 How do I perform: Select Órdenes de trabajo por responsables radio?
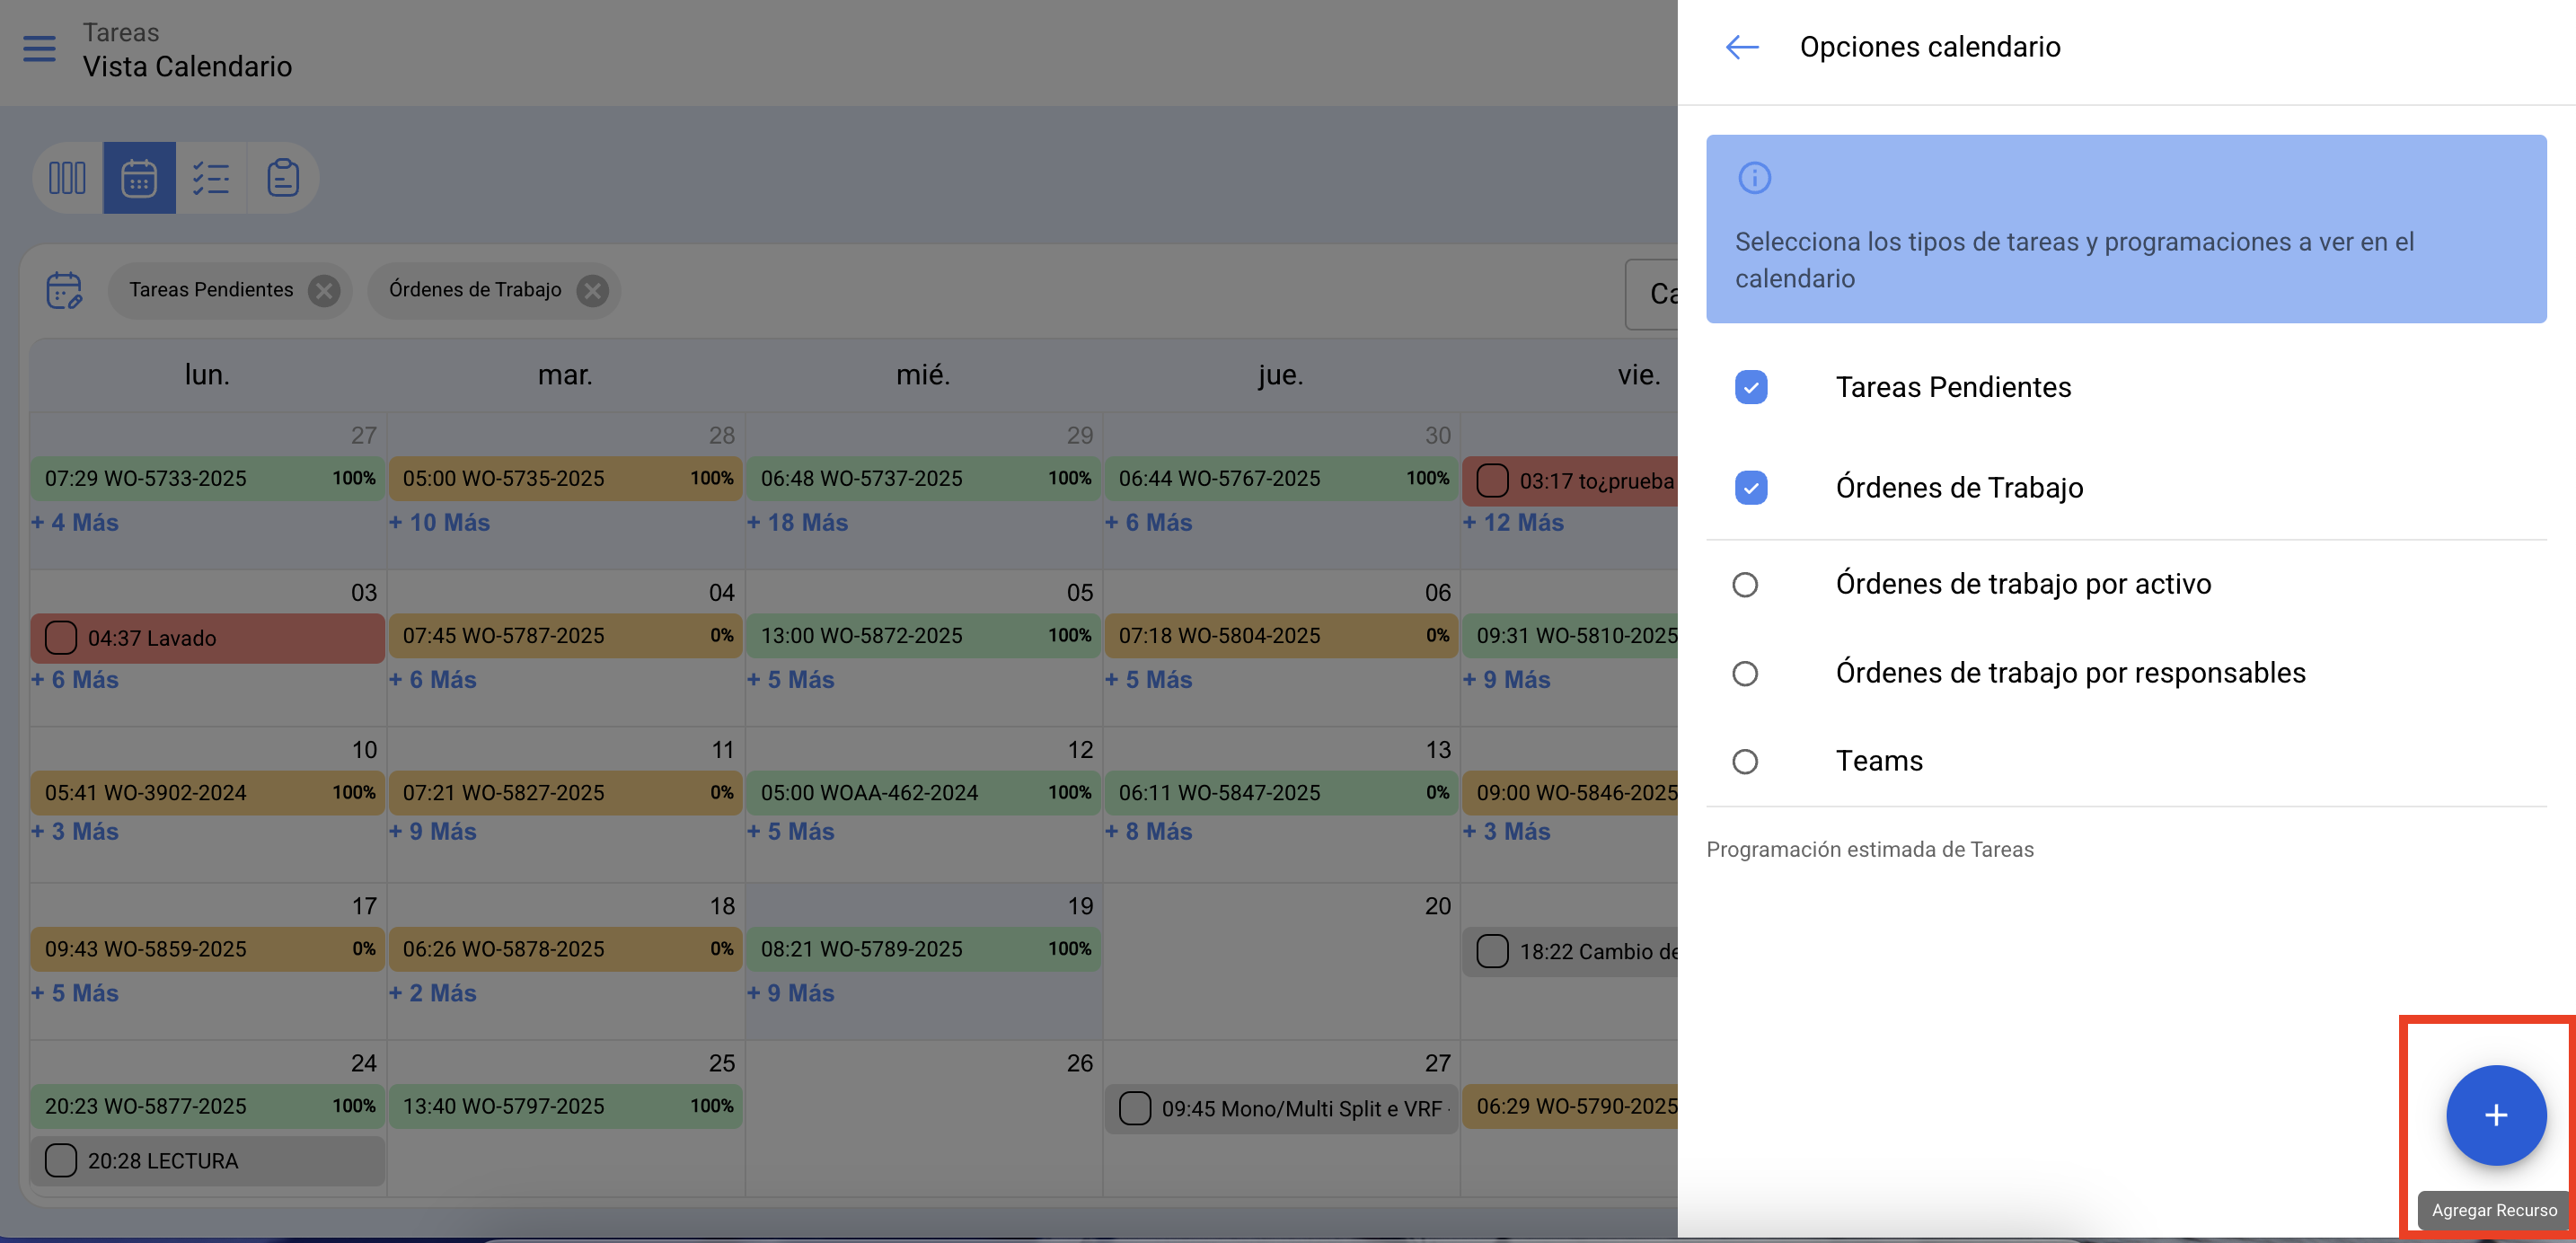pyautogui.click(x=1745, y=673)
